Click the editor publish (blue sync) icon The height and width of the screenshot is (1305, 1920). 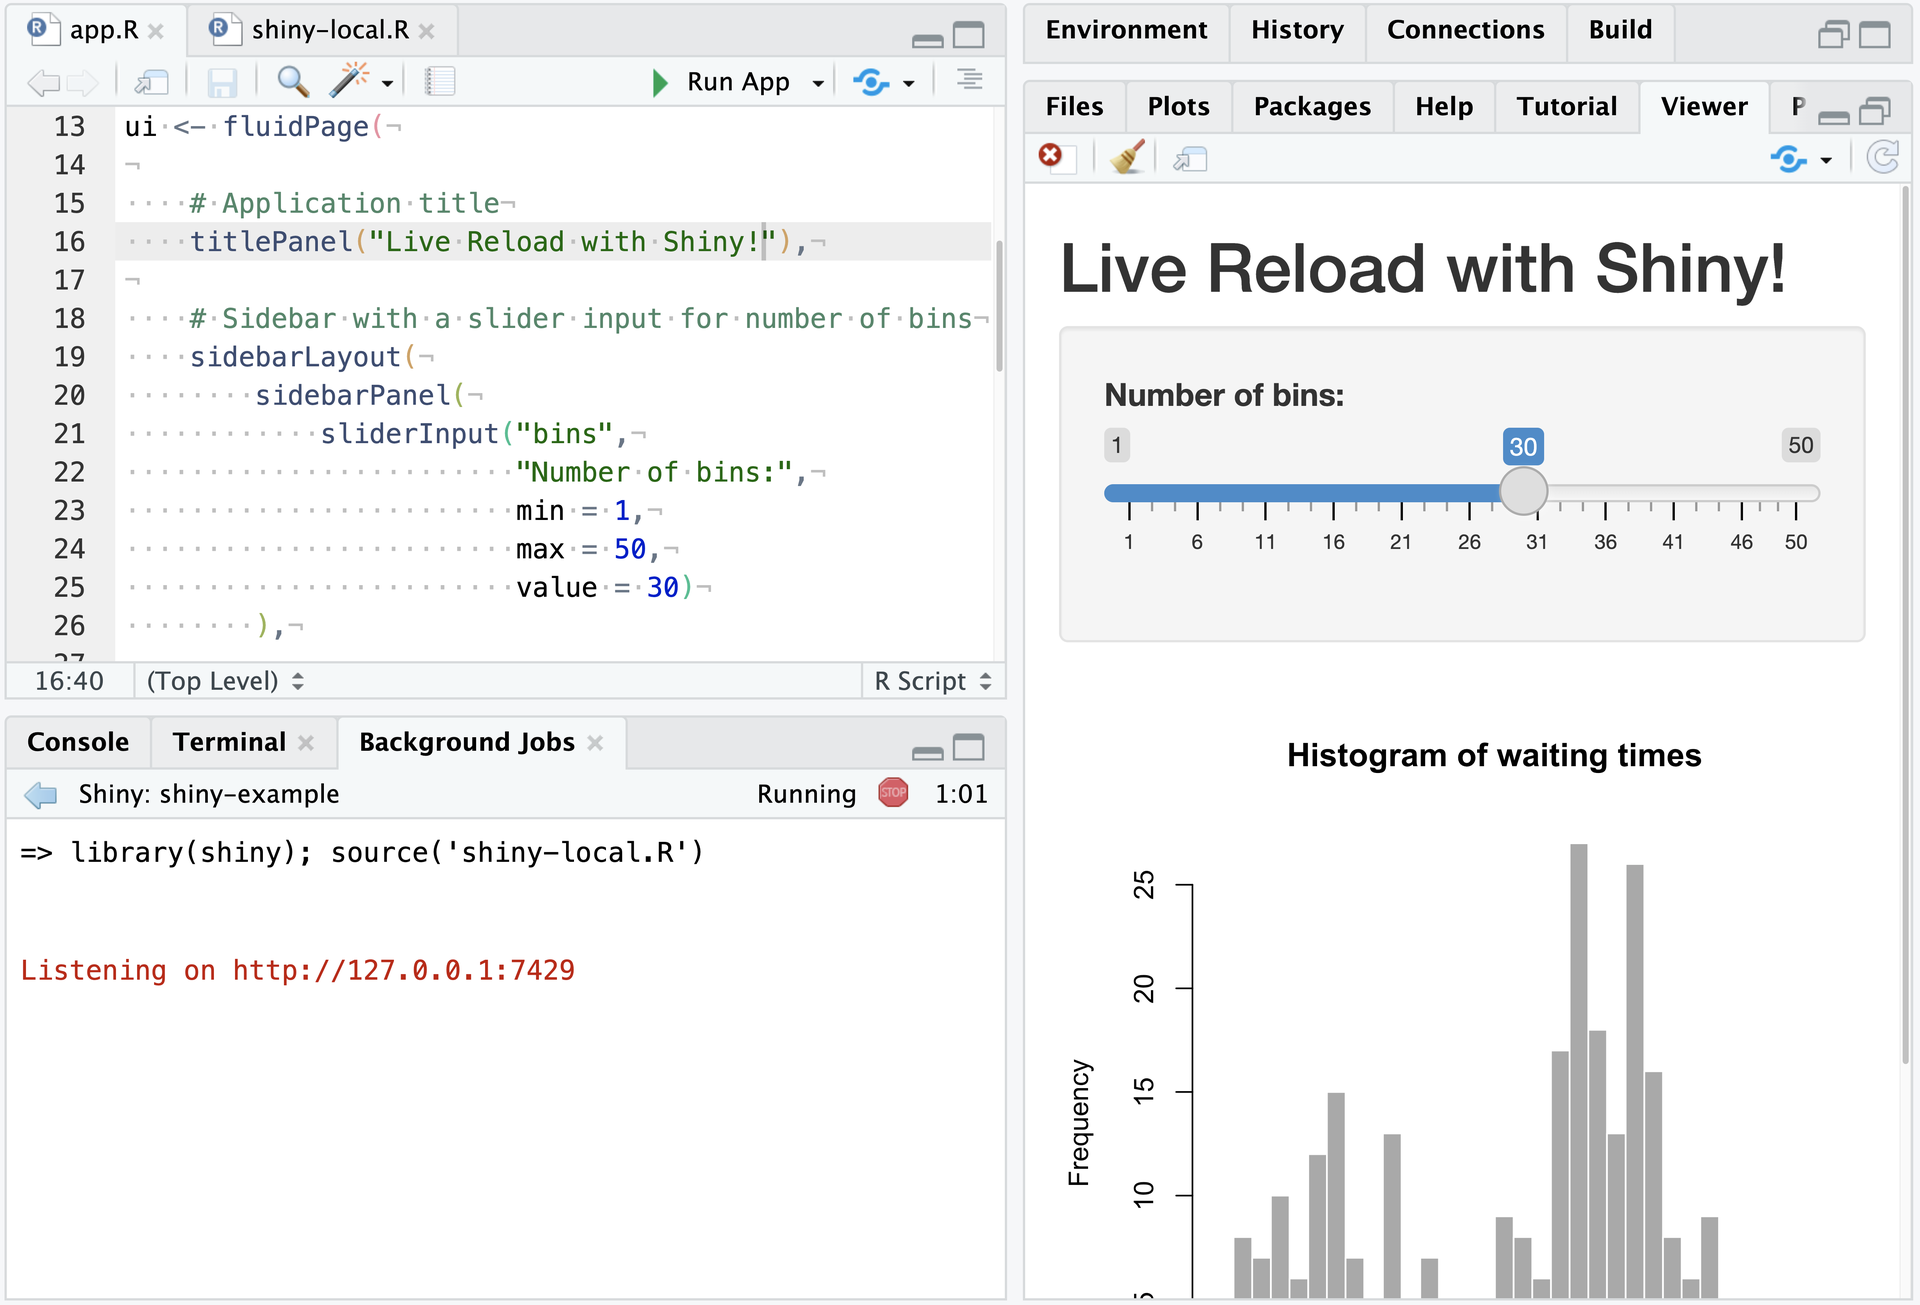871,82
